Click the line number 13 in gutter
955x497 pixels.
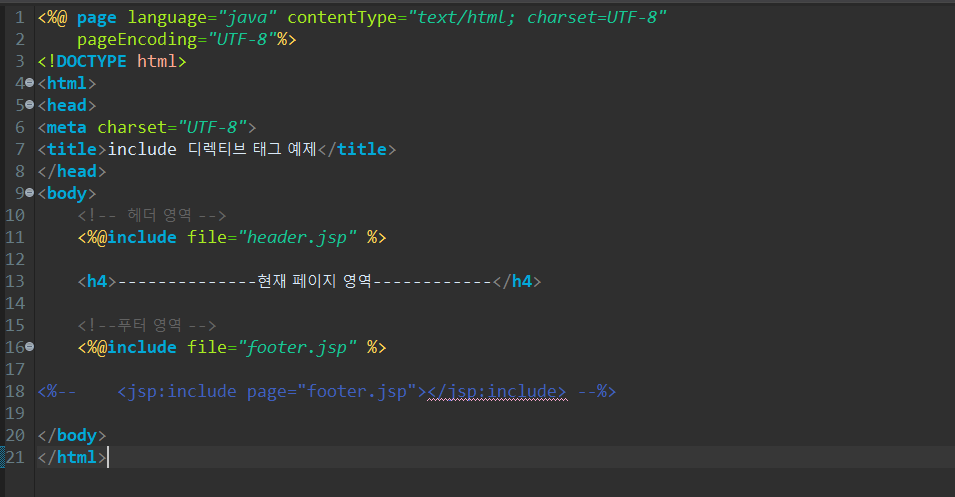tap(15, 281)
